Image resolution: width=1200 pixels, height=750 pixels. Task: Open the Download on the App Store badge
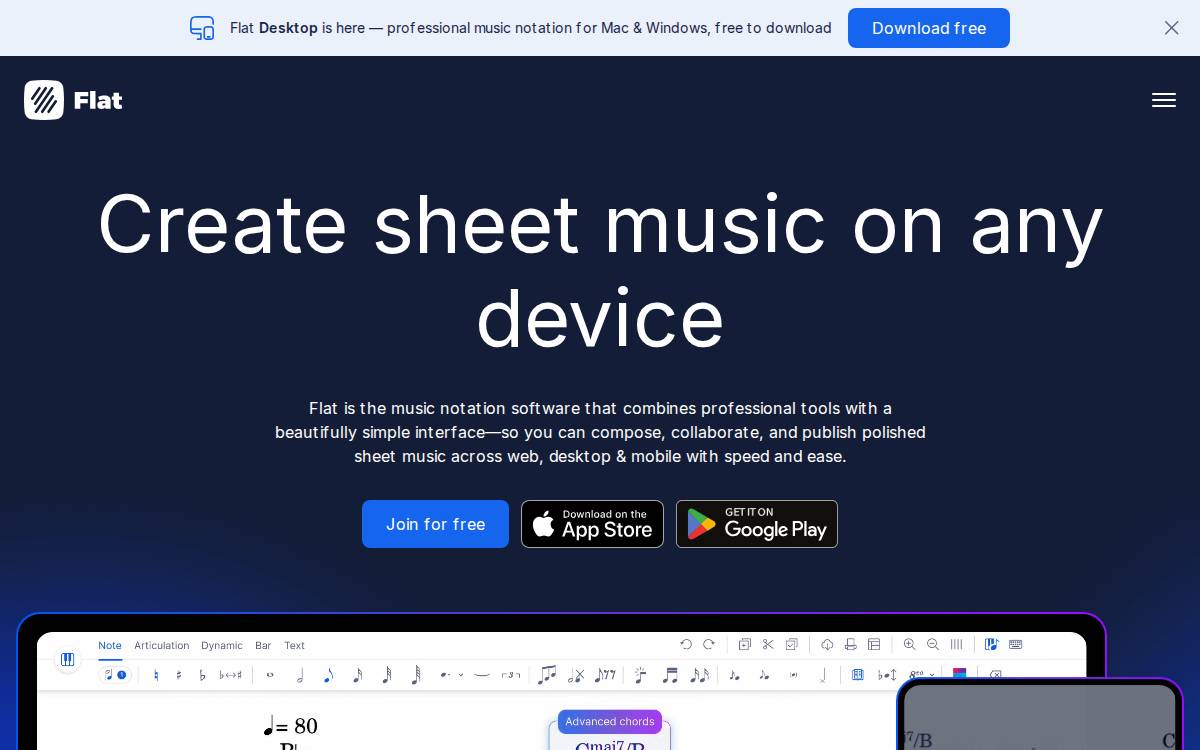click(592, 524)
